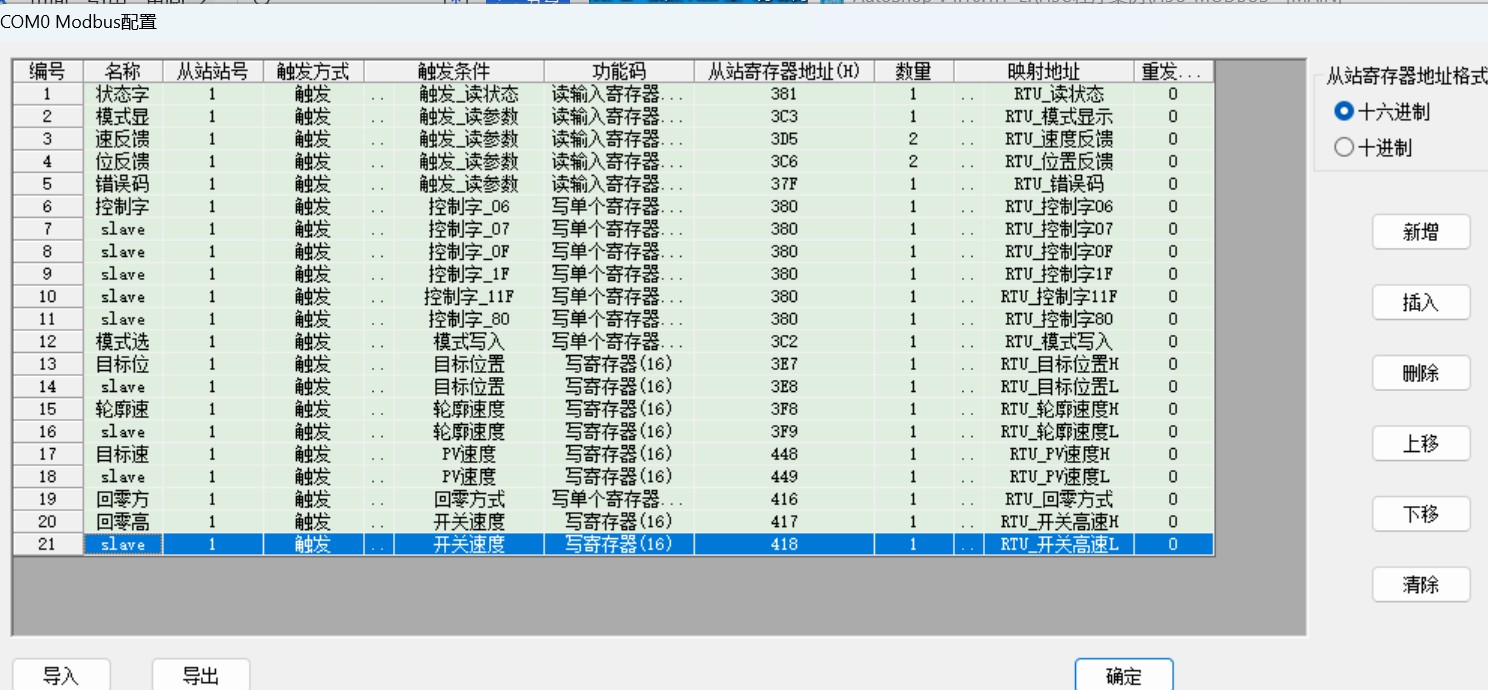
Task: Open trigger condition browse button in row 13
Action: (378, 364)
